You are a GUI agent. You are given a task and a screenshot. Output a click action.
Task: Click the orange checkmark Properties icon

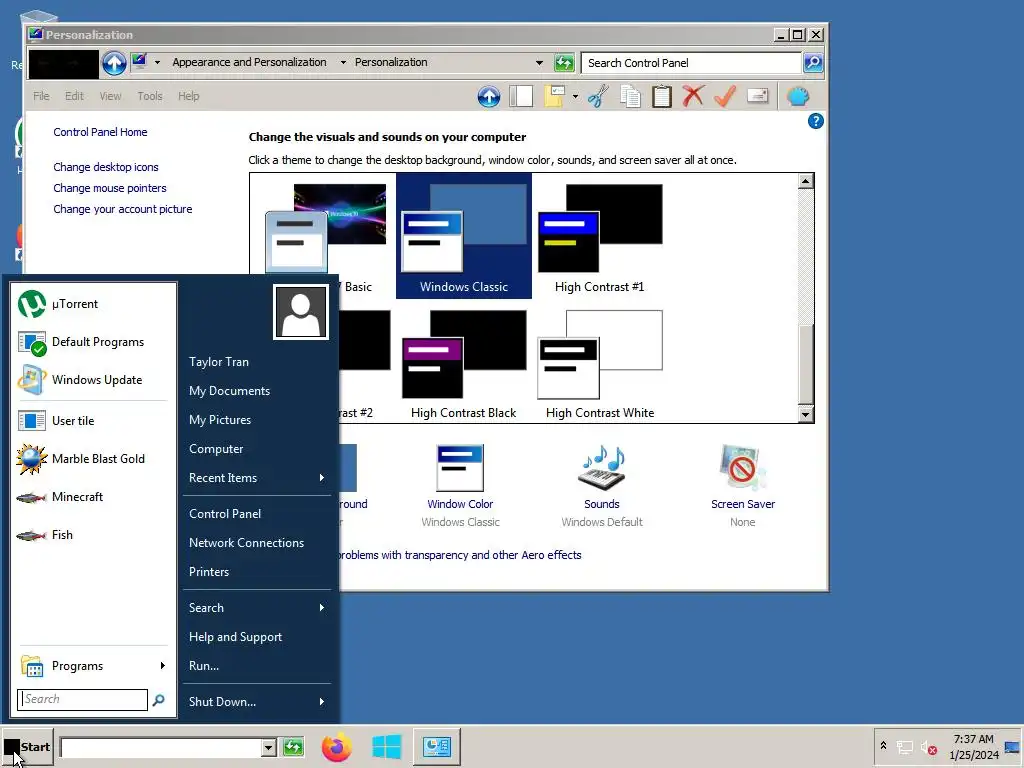tap(725, 97)
